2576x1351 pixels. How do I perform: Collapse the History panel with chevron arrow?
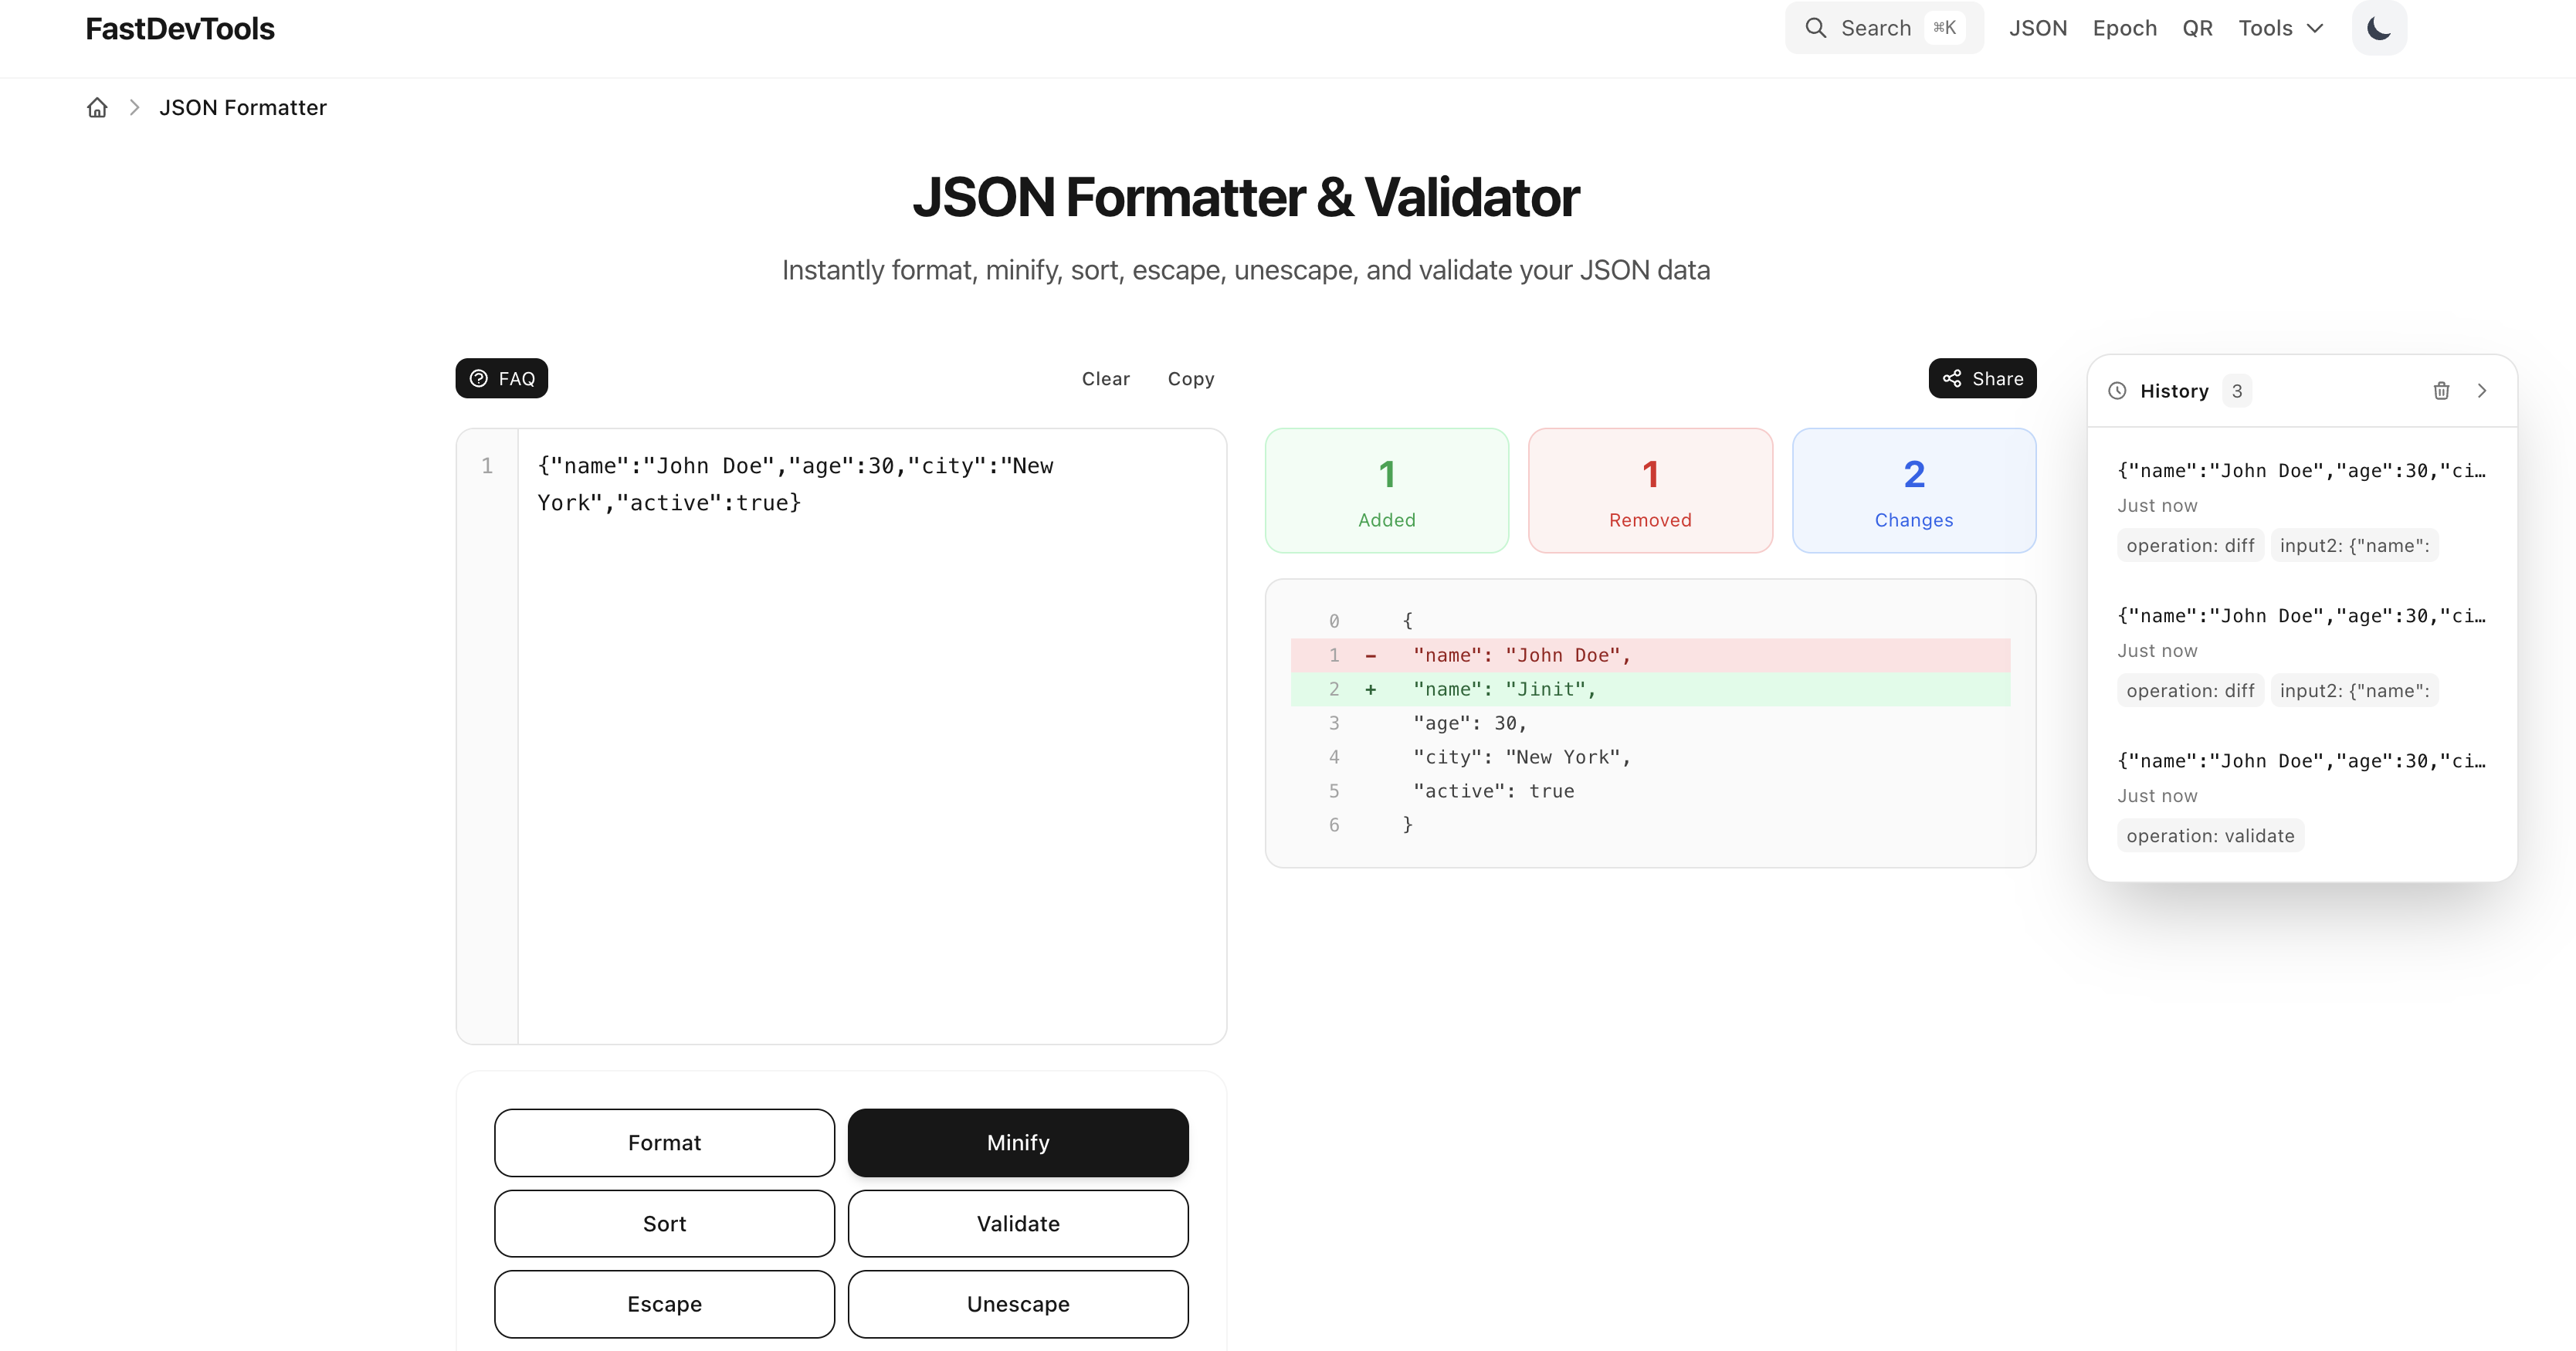point(2482,391)
